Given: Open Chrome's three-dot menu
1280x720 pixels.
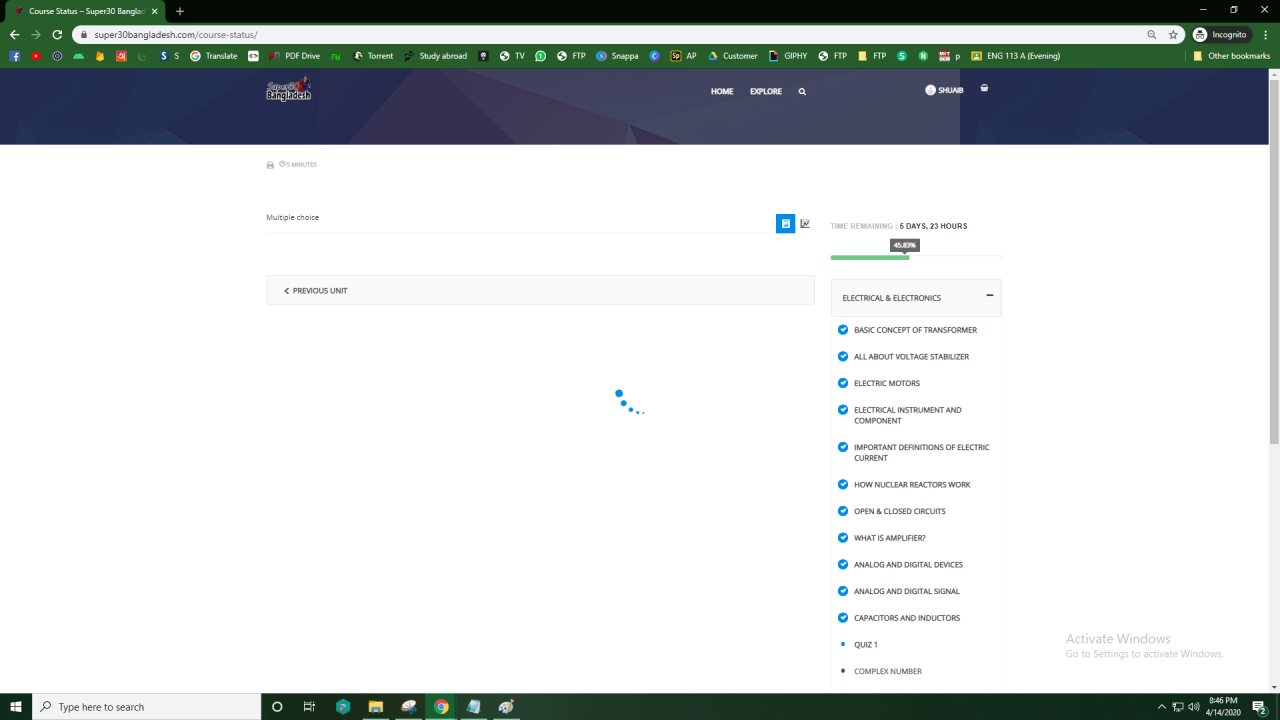Looking at the screenshot, I should point(1265,34).
